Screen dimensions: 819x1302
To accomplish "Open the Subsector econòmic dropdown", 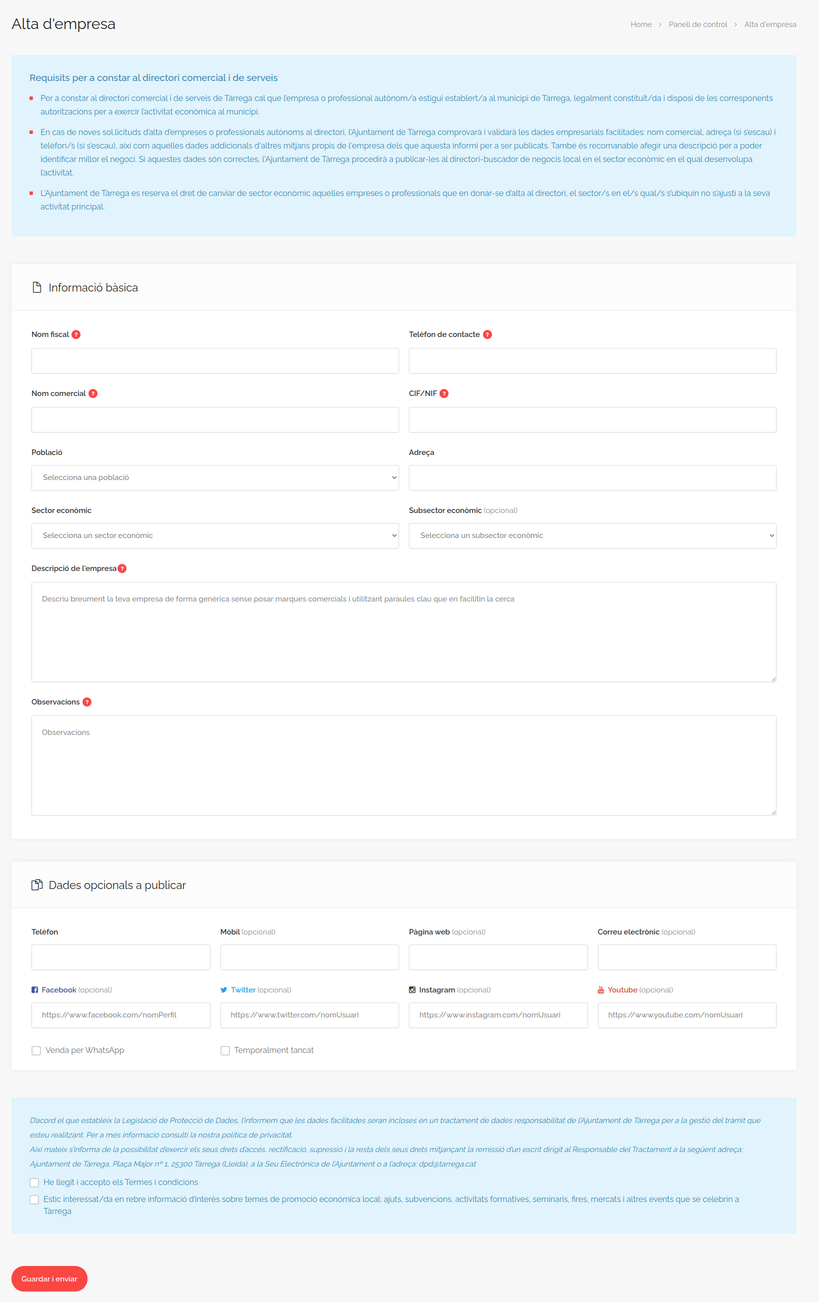I will (x=592, y=536).
